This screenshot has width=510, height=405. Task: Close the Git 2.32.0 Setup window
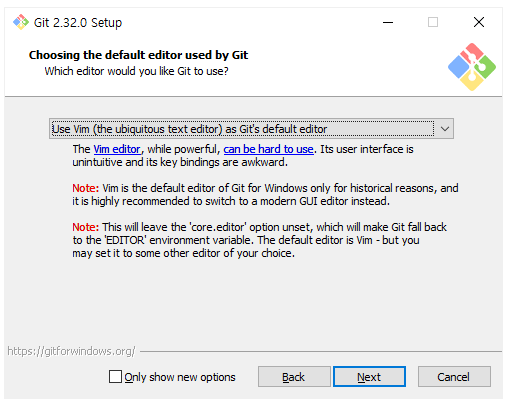click(x=479, y=22)
